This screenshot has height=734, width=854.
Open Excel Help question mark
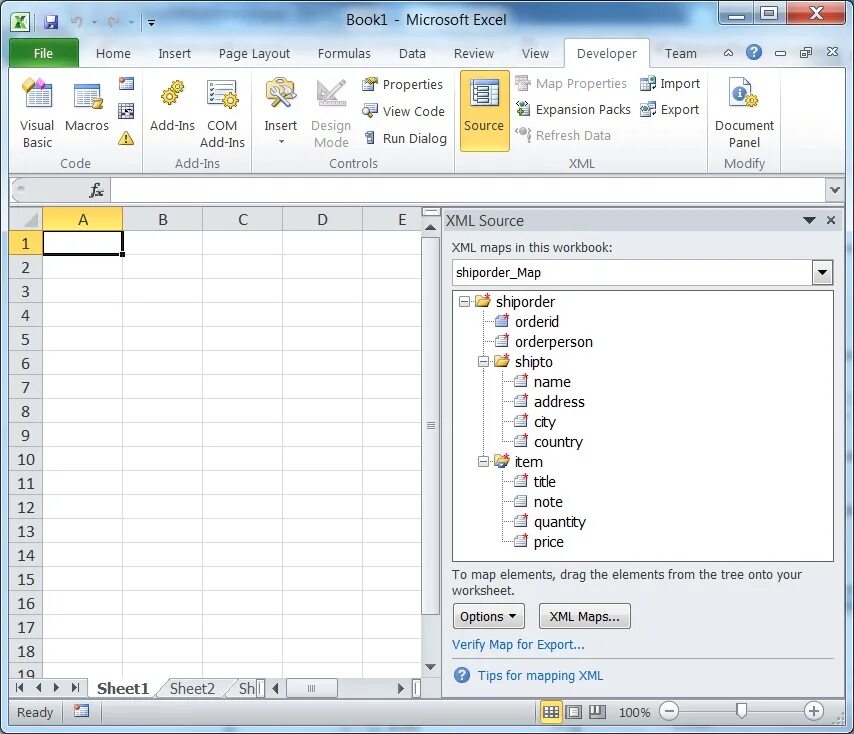pos(754,52)
